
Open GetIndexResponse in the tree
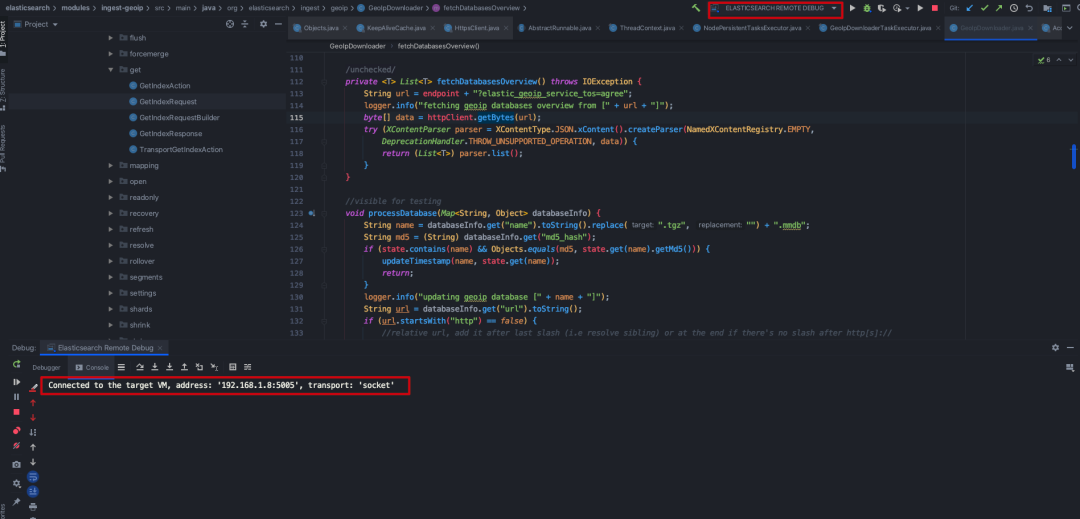point(165,134)
